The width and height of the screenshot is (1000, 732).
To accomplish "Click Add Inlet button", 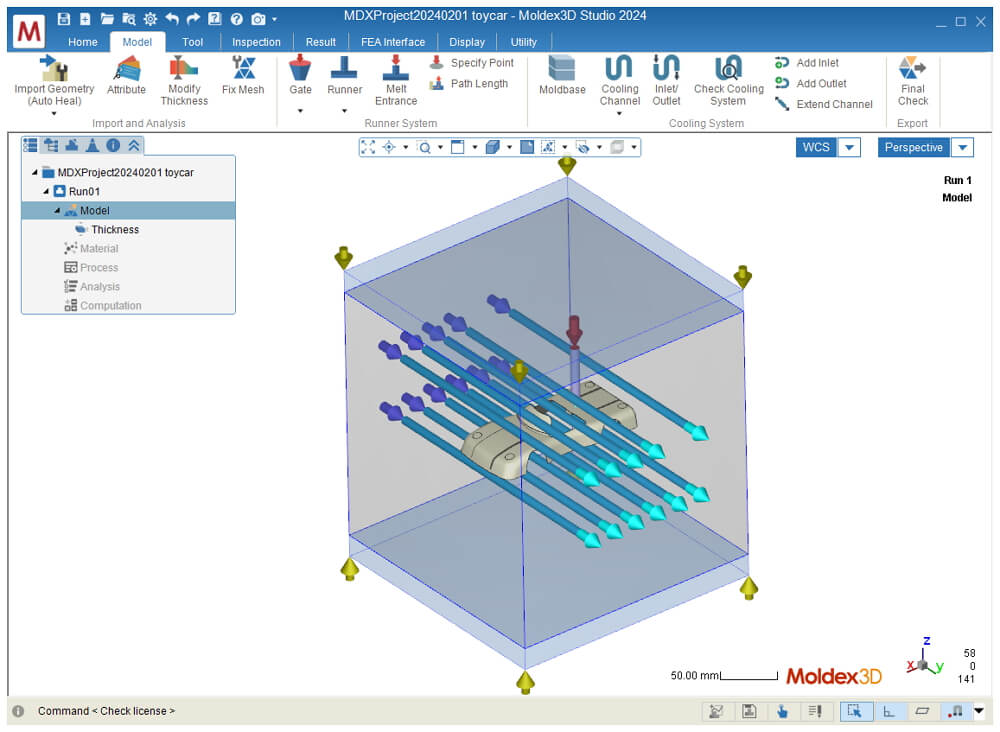I will (x=807, y=62).
